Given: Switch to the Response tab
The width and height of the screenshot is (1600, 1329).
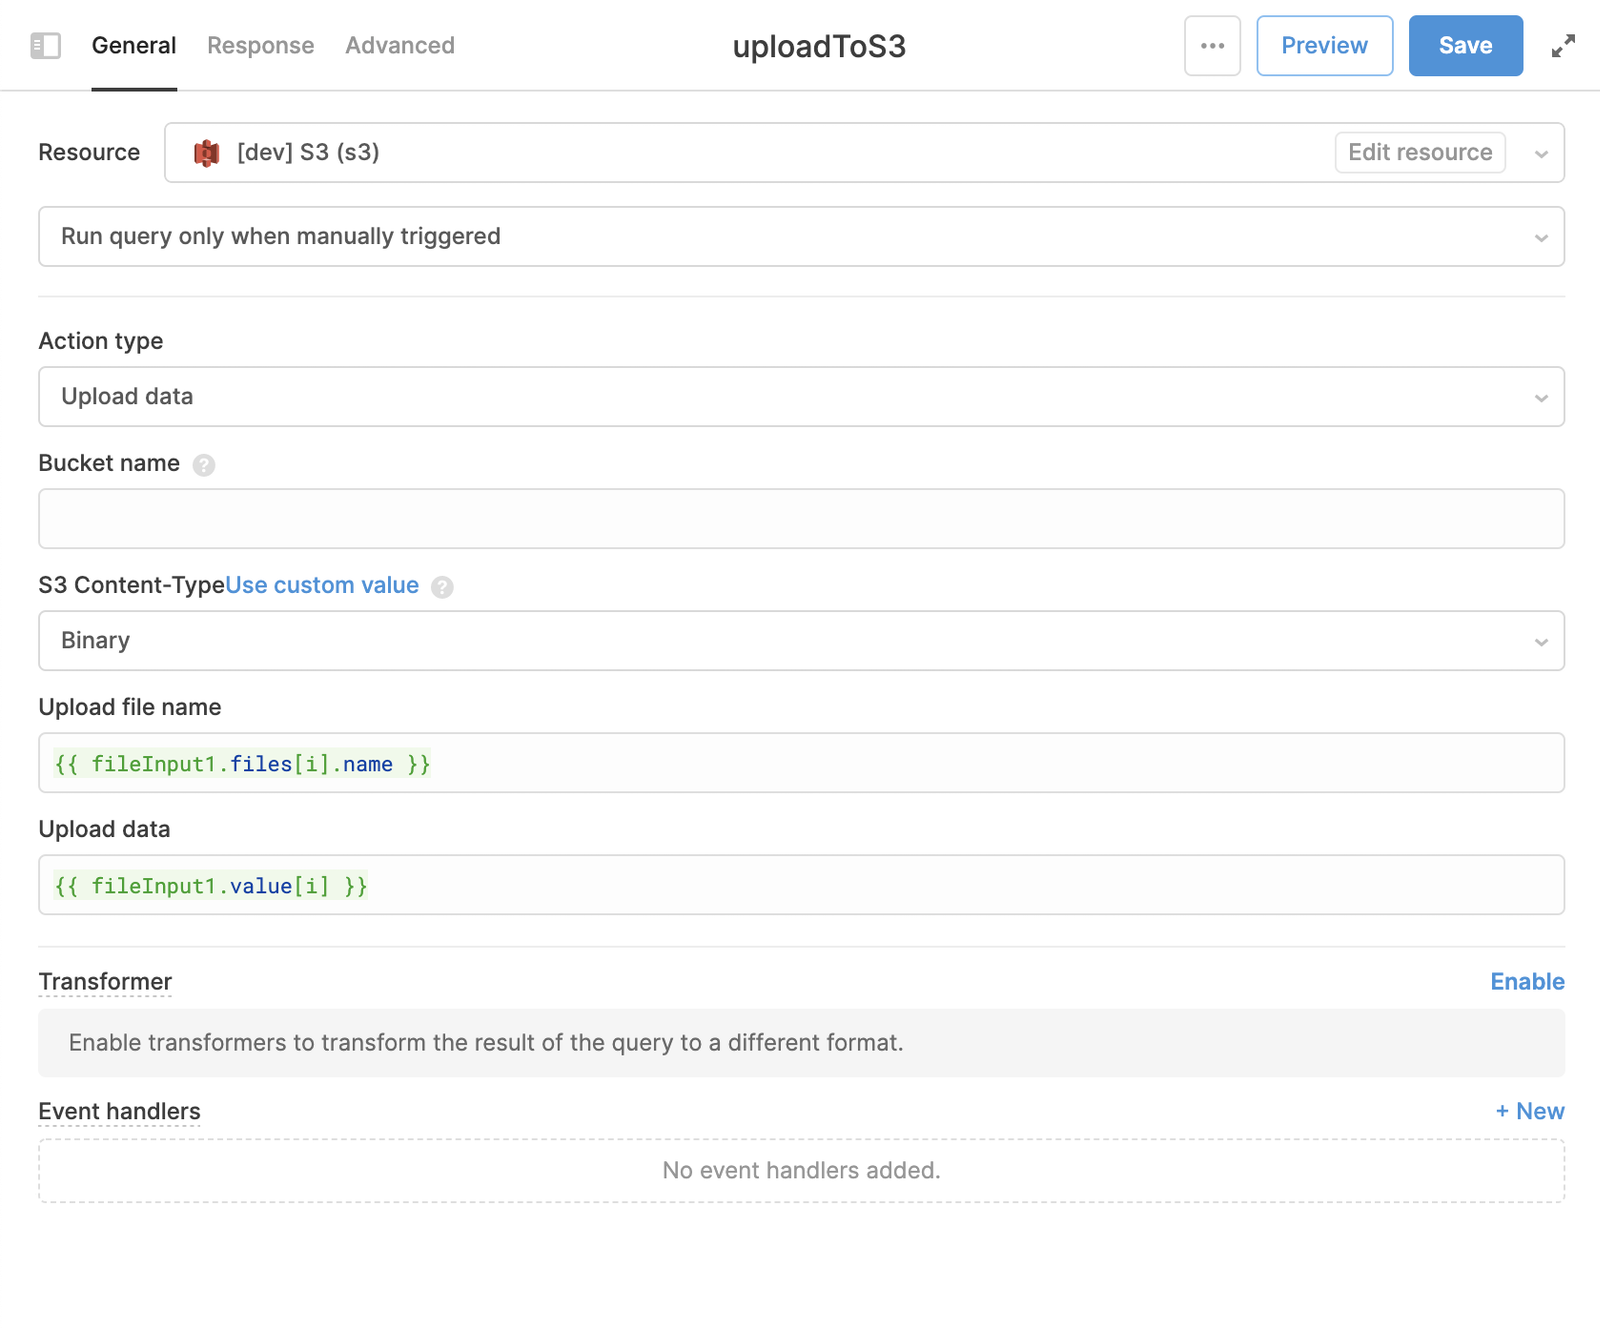Looking at the screenshot, I should (x=260, y=45).
